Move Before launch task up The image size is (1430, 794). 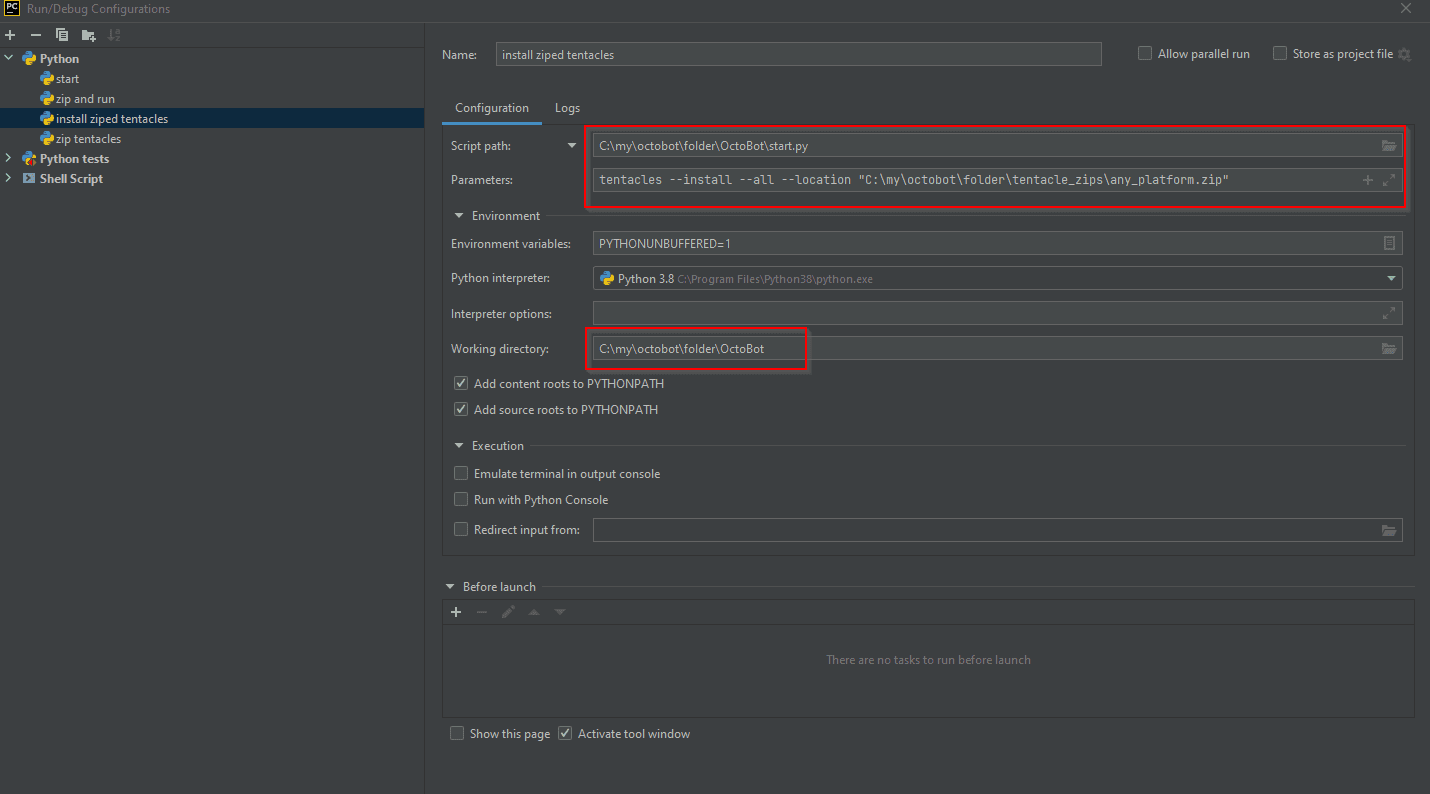[534, 612]
